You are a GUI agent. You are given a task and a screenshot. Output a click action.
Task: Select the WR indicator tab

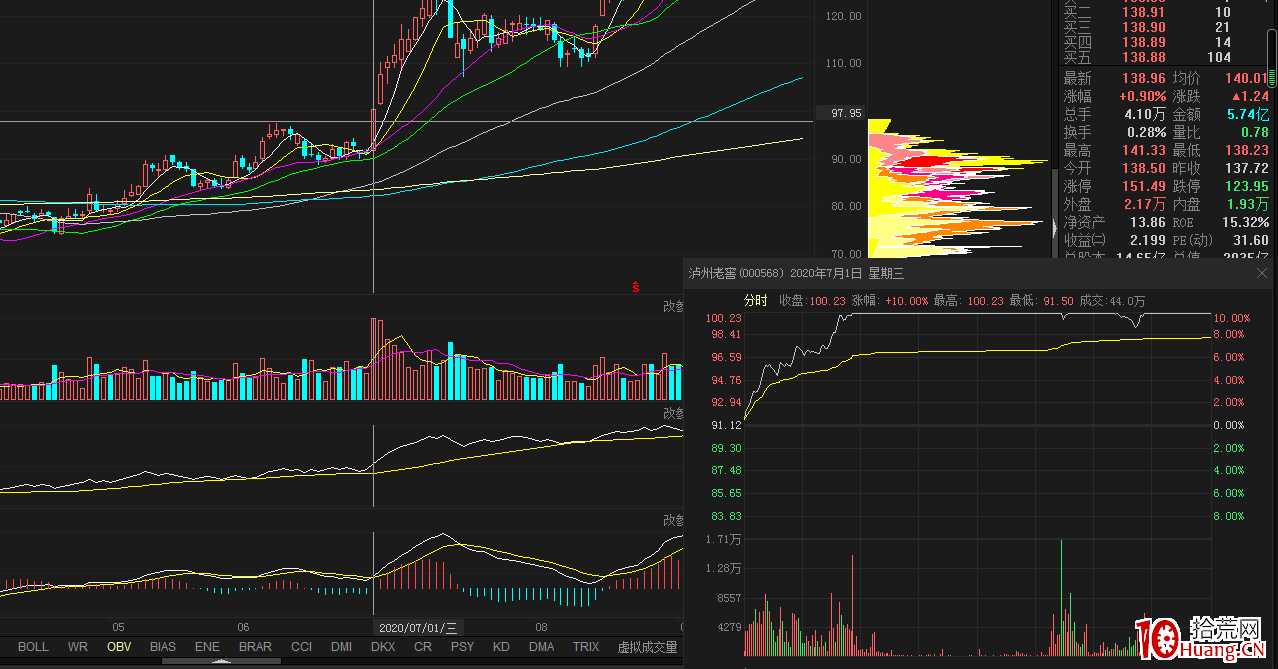[x=78, y=647]
